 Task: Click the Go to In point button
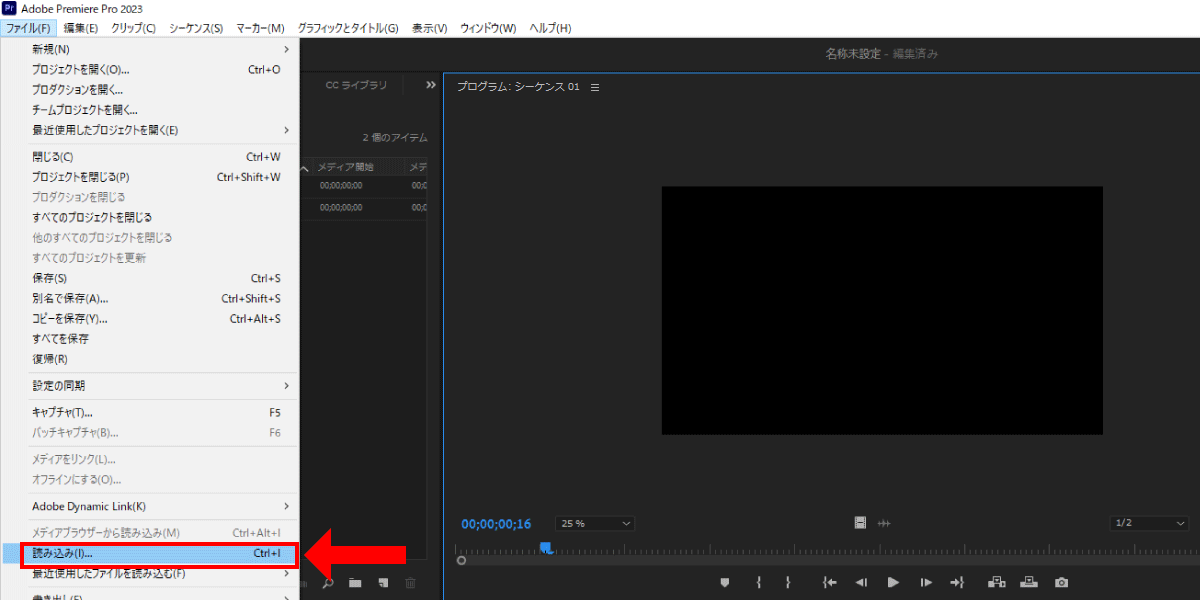(829, 582)
